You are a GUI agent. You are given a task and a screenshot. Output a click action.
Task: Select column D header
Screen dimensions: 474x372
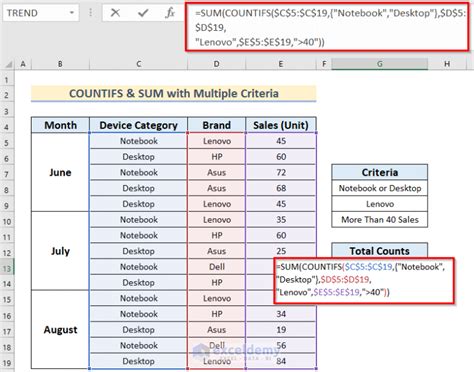click(x=217, y=64)
